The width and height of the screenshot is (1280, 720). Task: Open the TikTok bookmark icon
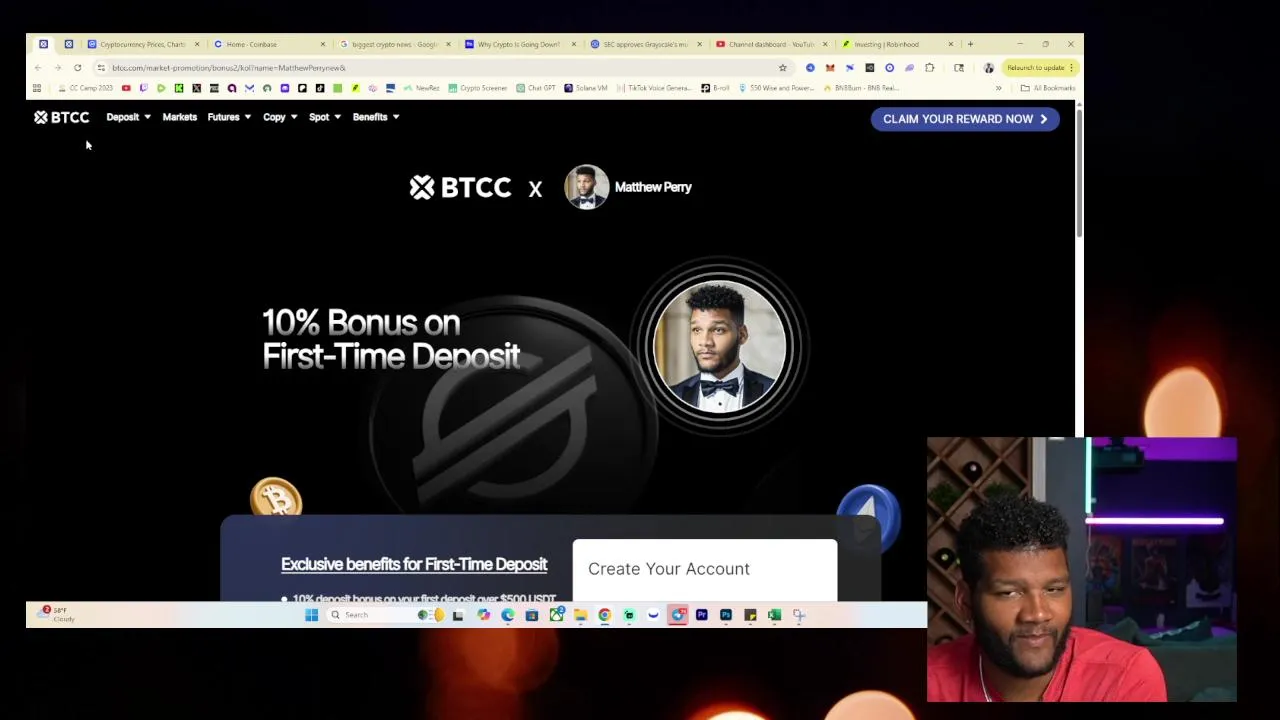click(x=320, y=88)
